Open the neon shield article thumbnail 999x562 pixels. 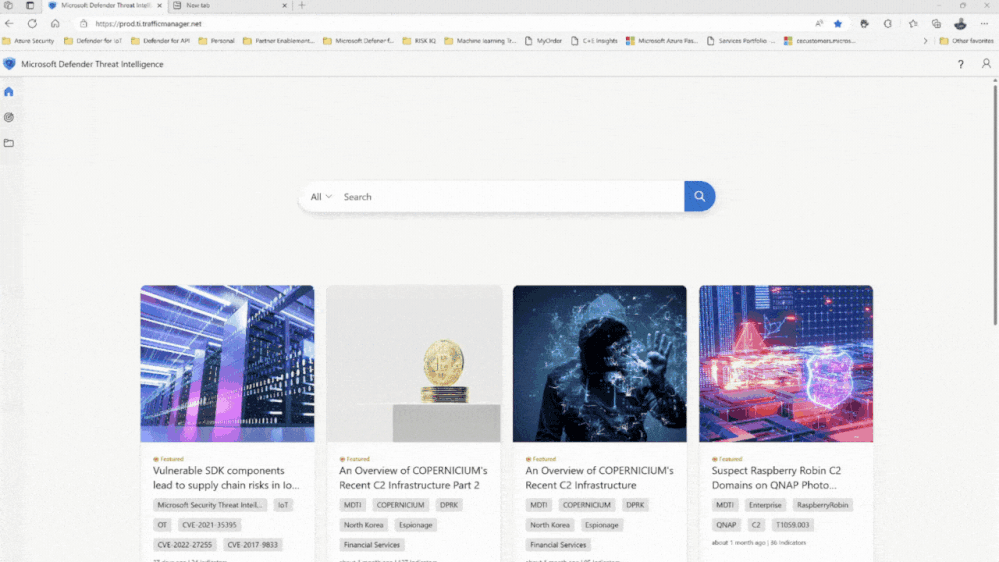pos(786,363)
